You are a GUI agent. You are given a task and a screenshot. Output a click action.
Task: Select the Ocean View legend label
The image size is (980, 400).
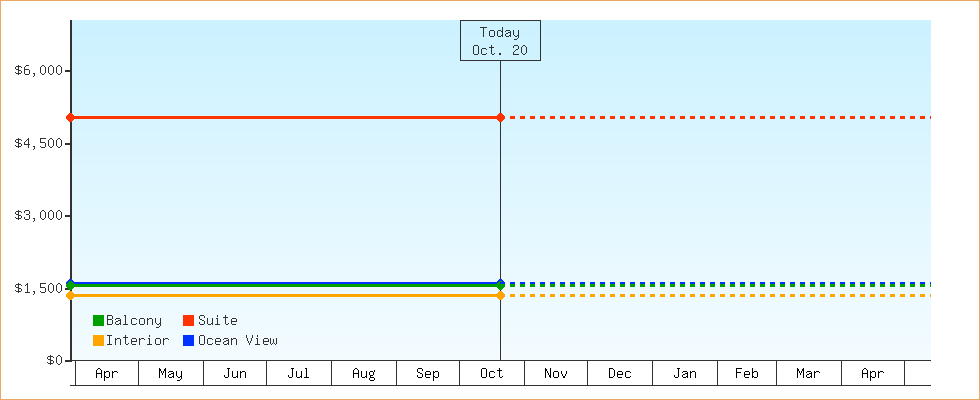[x=237, y=341]
